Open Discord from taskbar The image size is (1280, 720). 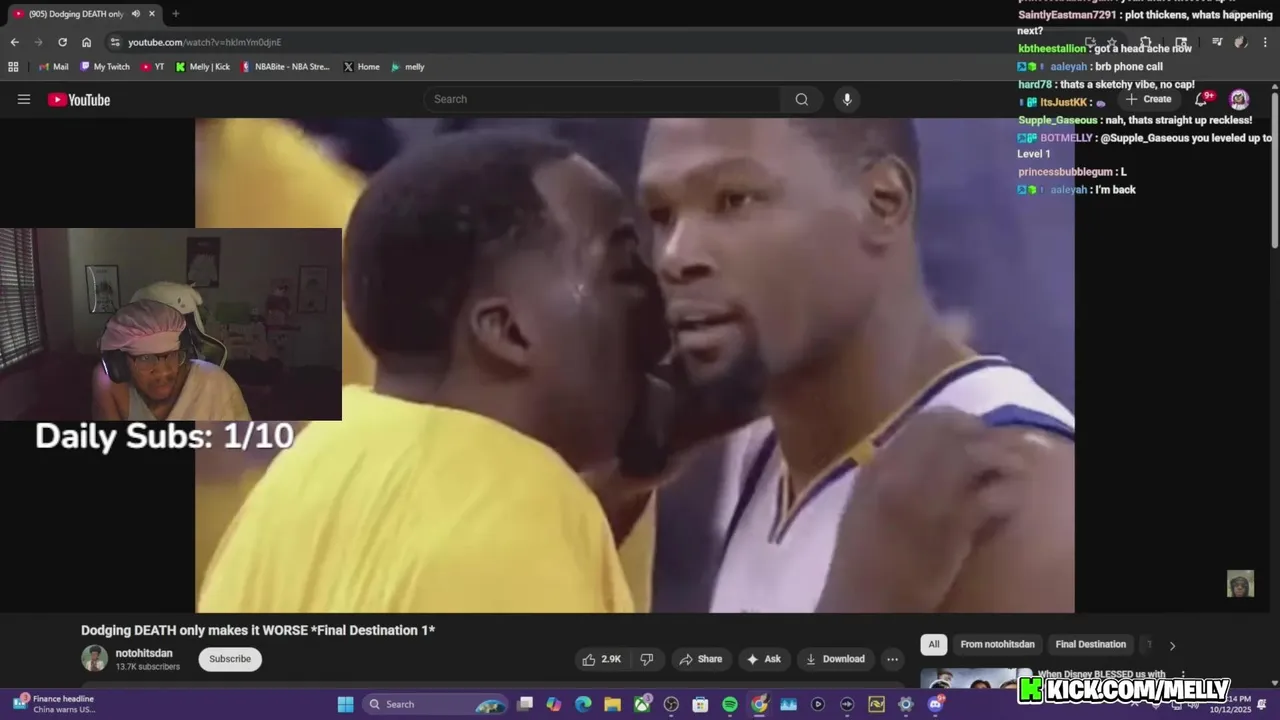935,704
